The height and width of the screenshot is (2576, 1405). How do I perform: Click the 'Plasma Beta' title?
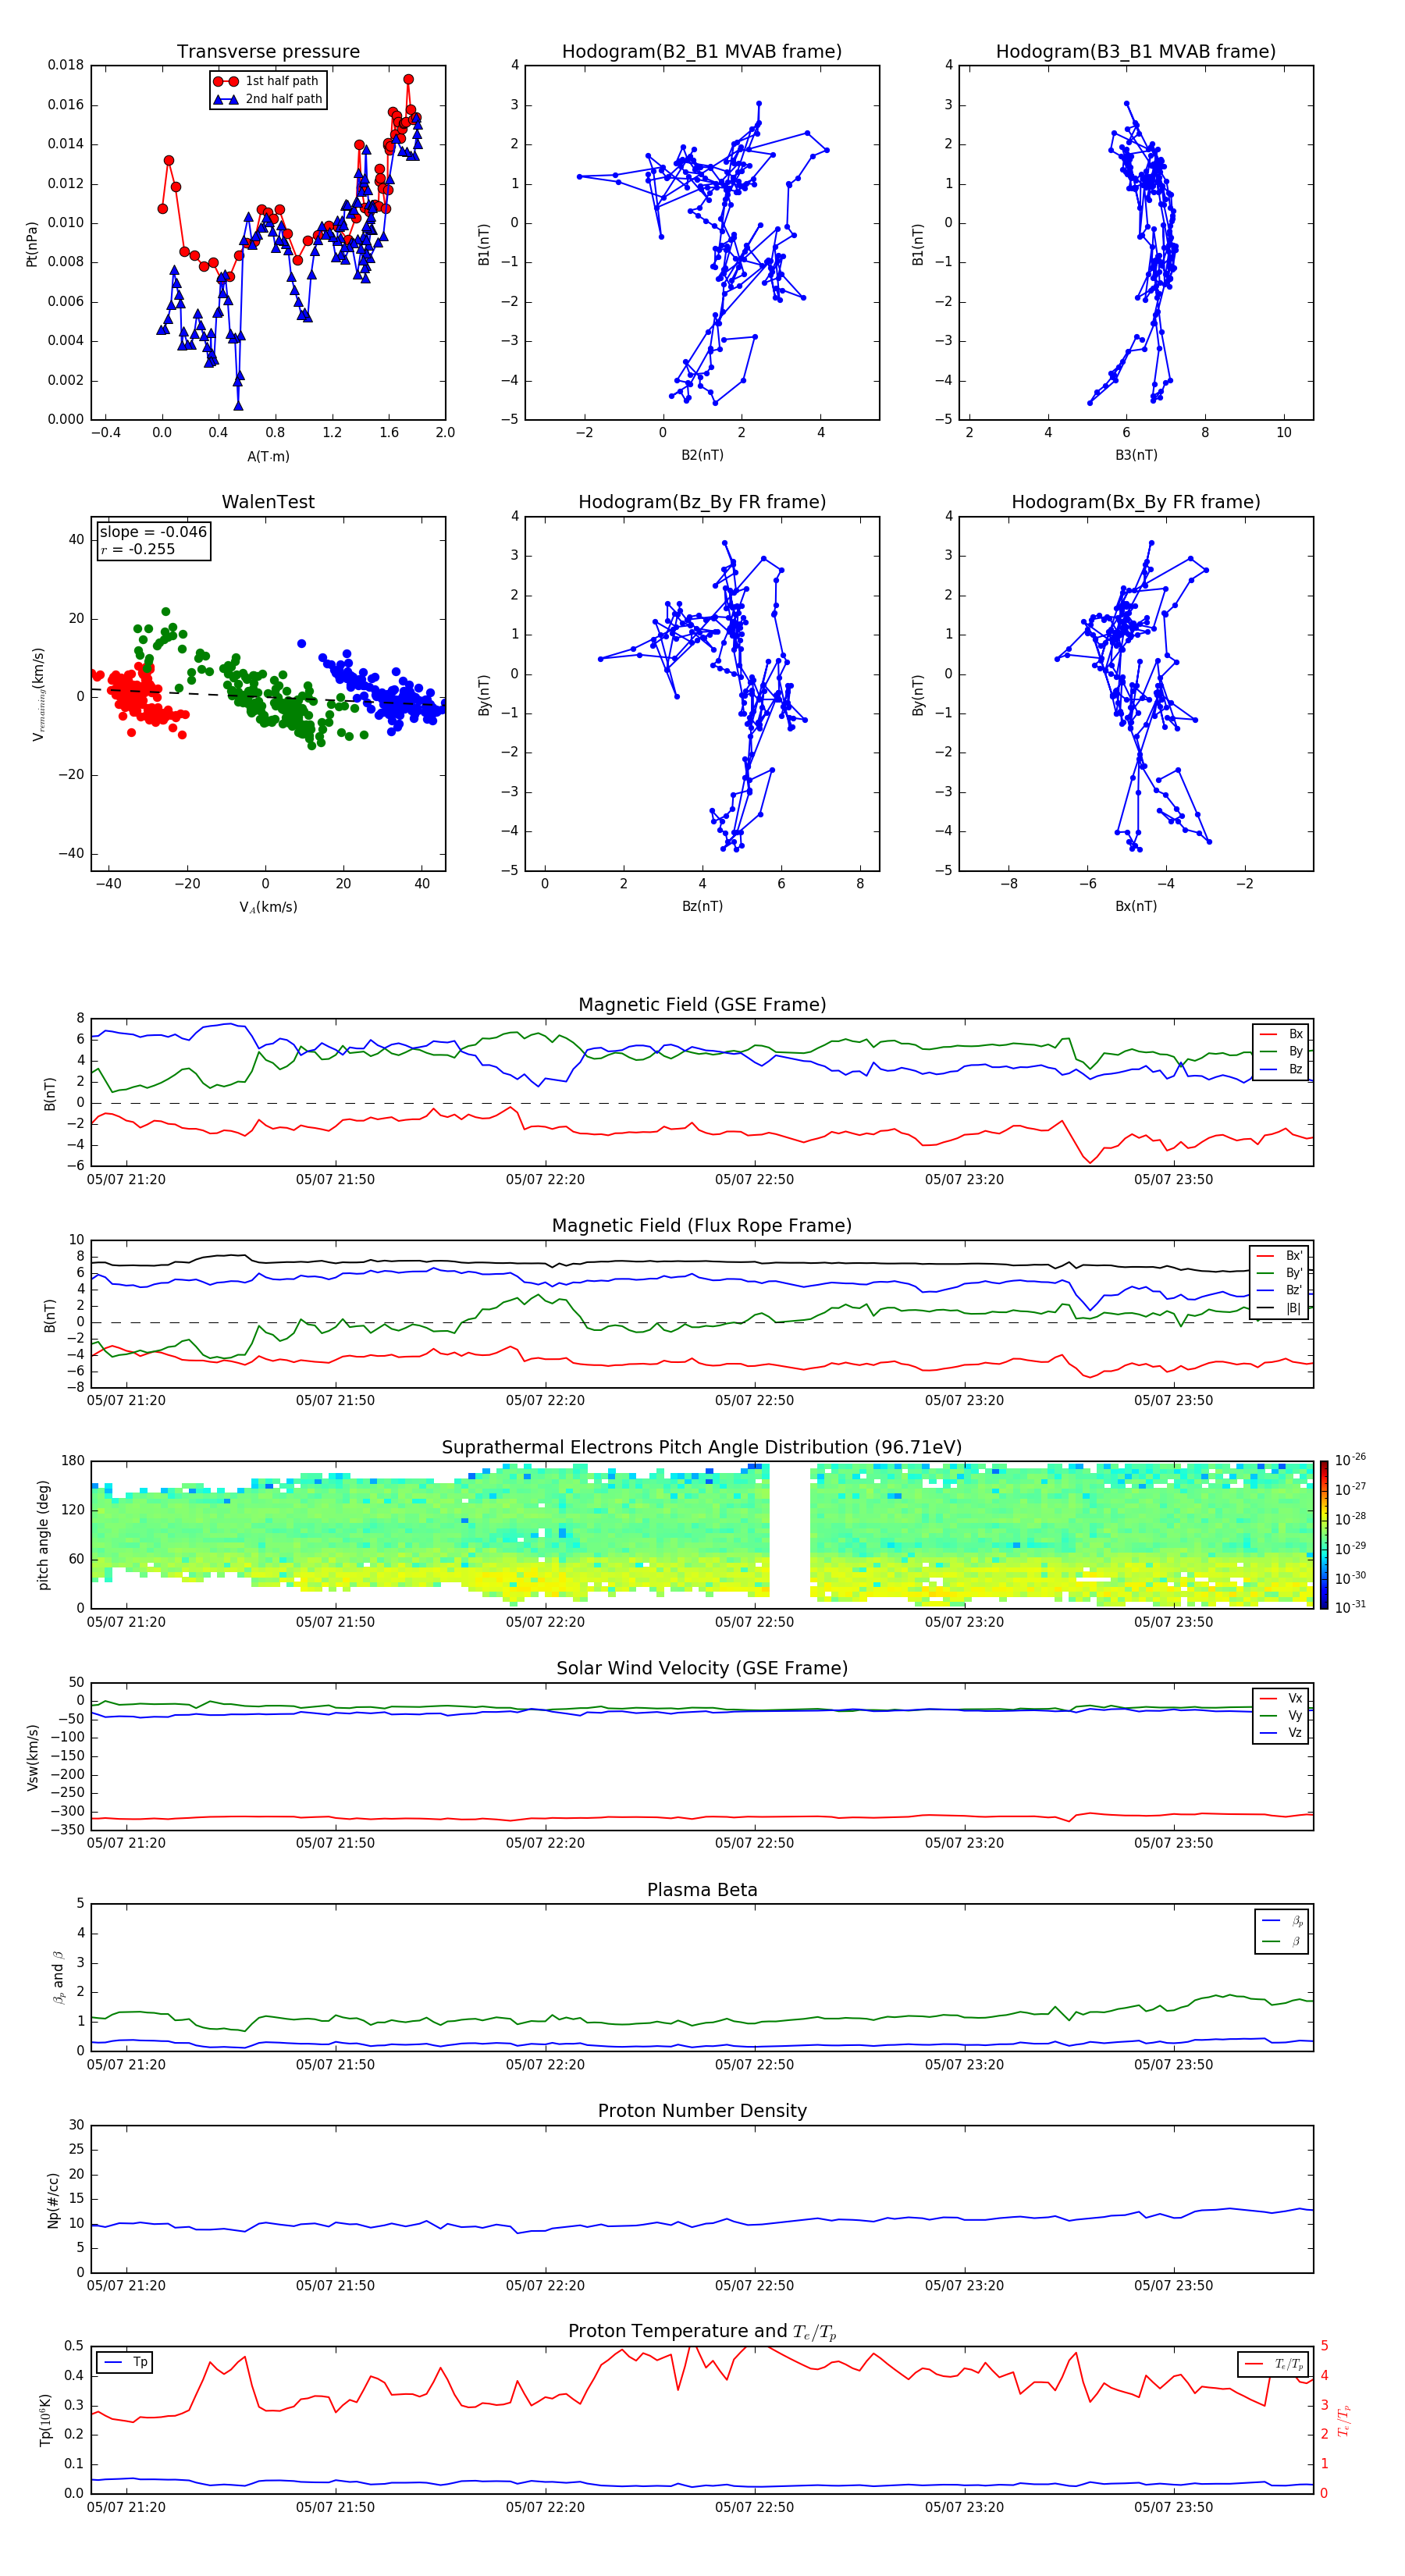coord(702,1890)
